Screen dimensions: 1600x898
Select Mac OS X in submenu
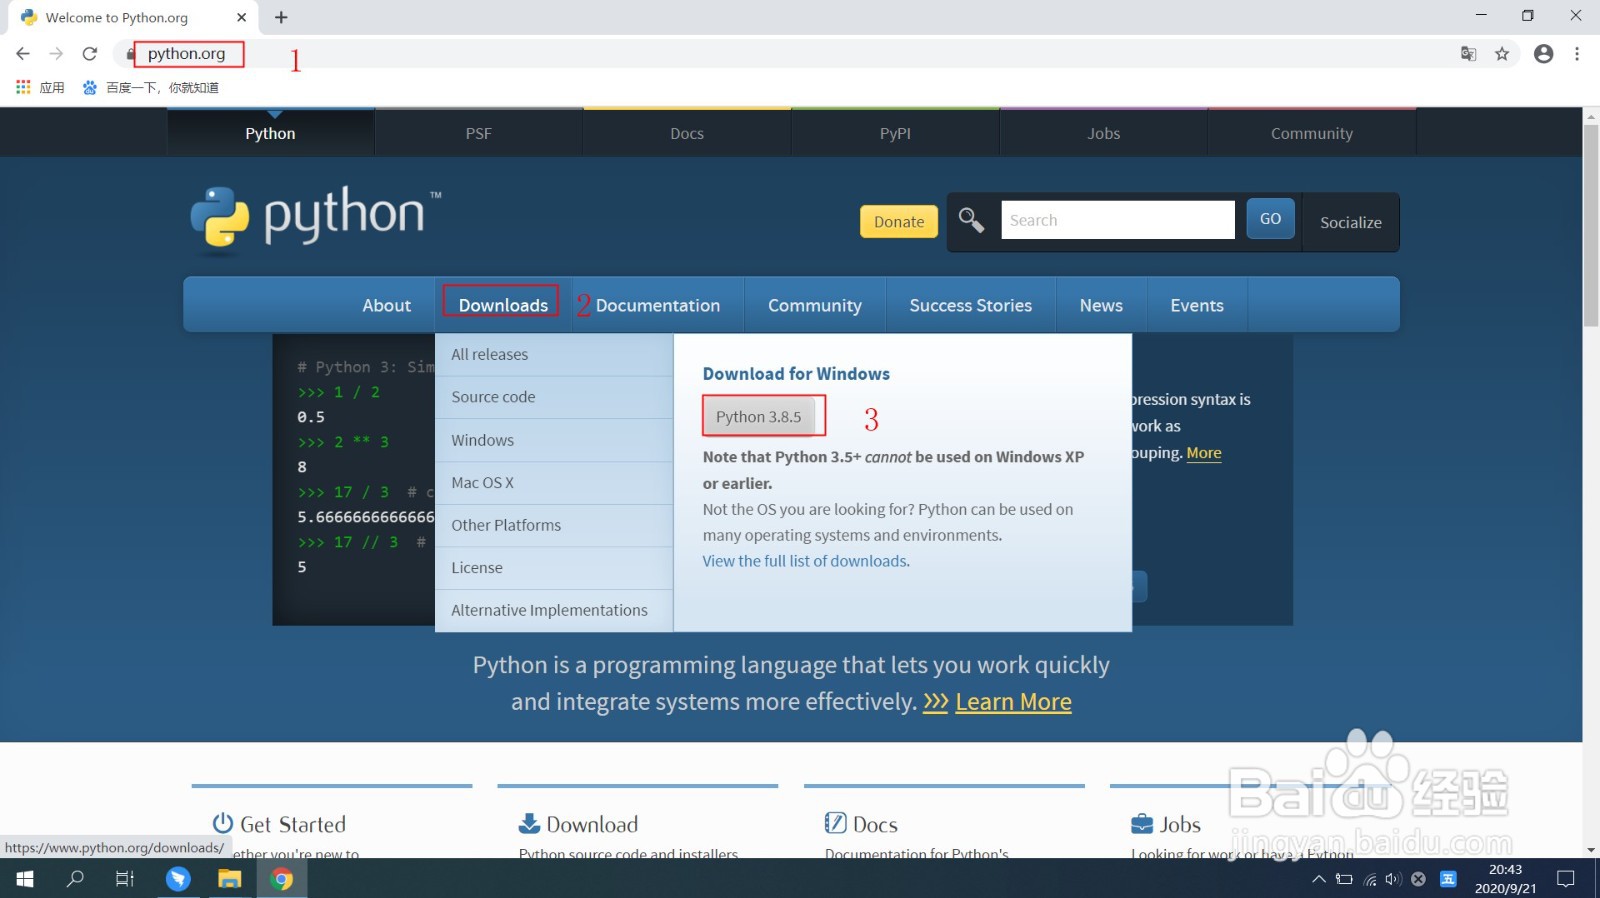click(x=554, y=482)
